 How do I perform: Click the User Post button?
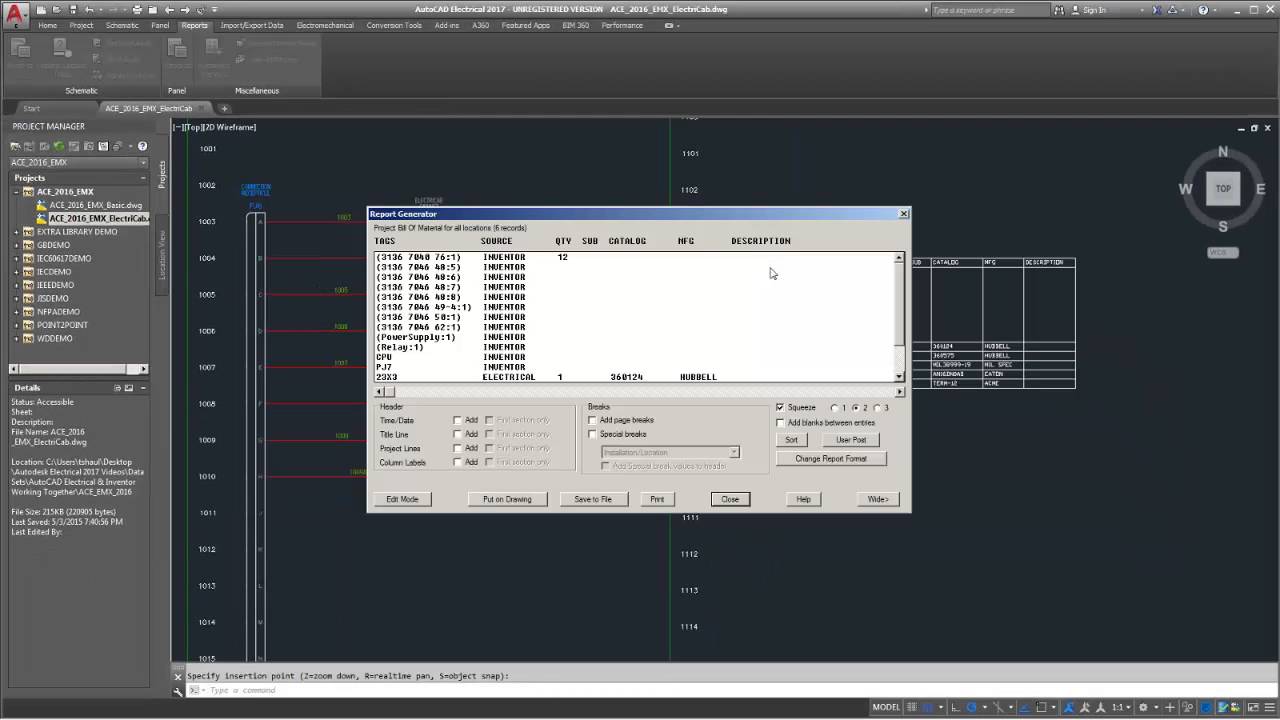coord(851,440)
